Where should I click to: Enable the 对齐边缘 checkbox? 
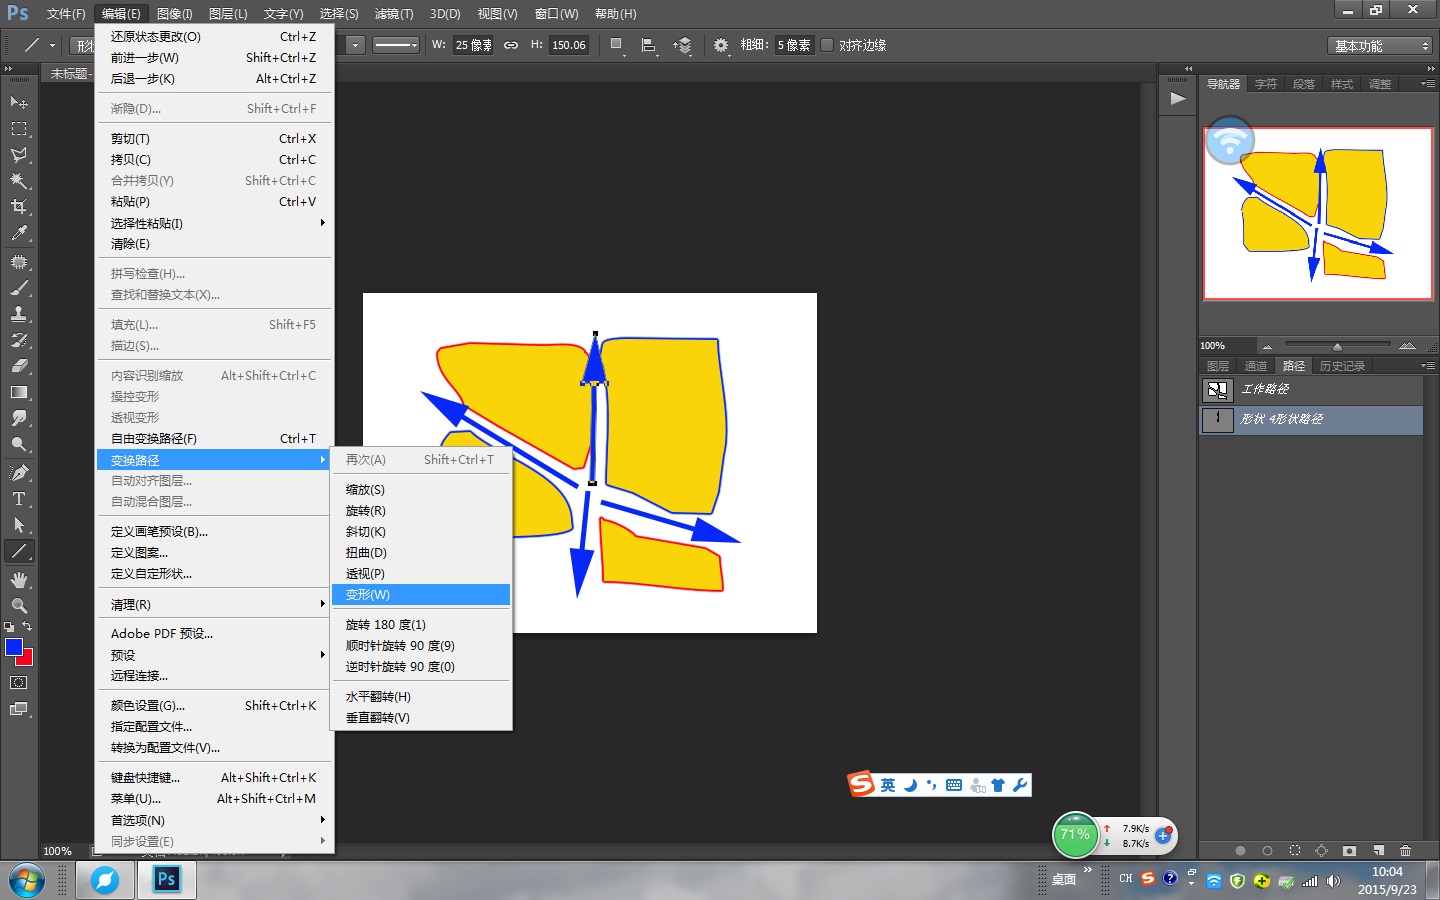point(827,45)
